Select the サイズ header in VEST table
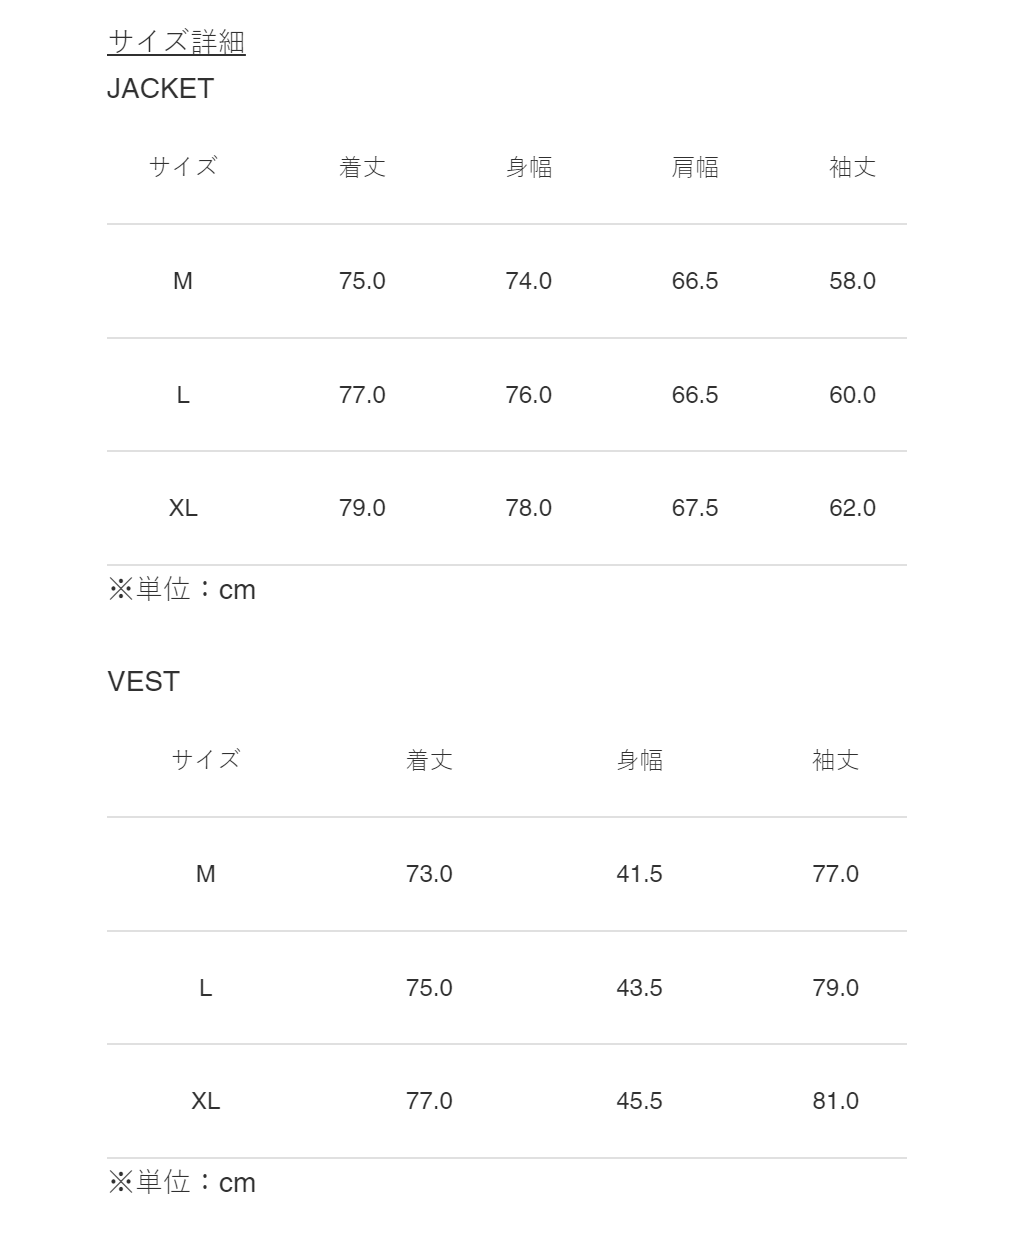This screenshot has width=1026, height=1254. point(206,760)
